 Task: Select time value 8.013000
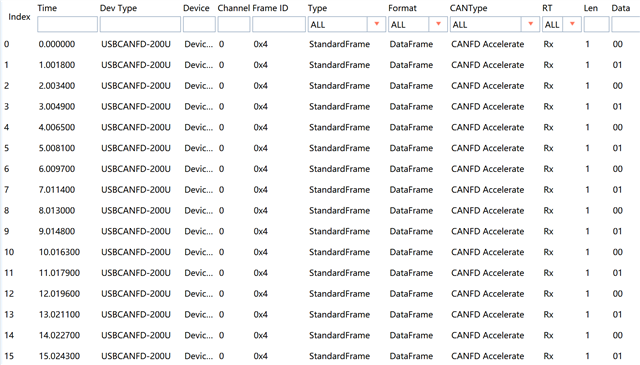click(x=57, y=211)
